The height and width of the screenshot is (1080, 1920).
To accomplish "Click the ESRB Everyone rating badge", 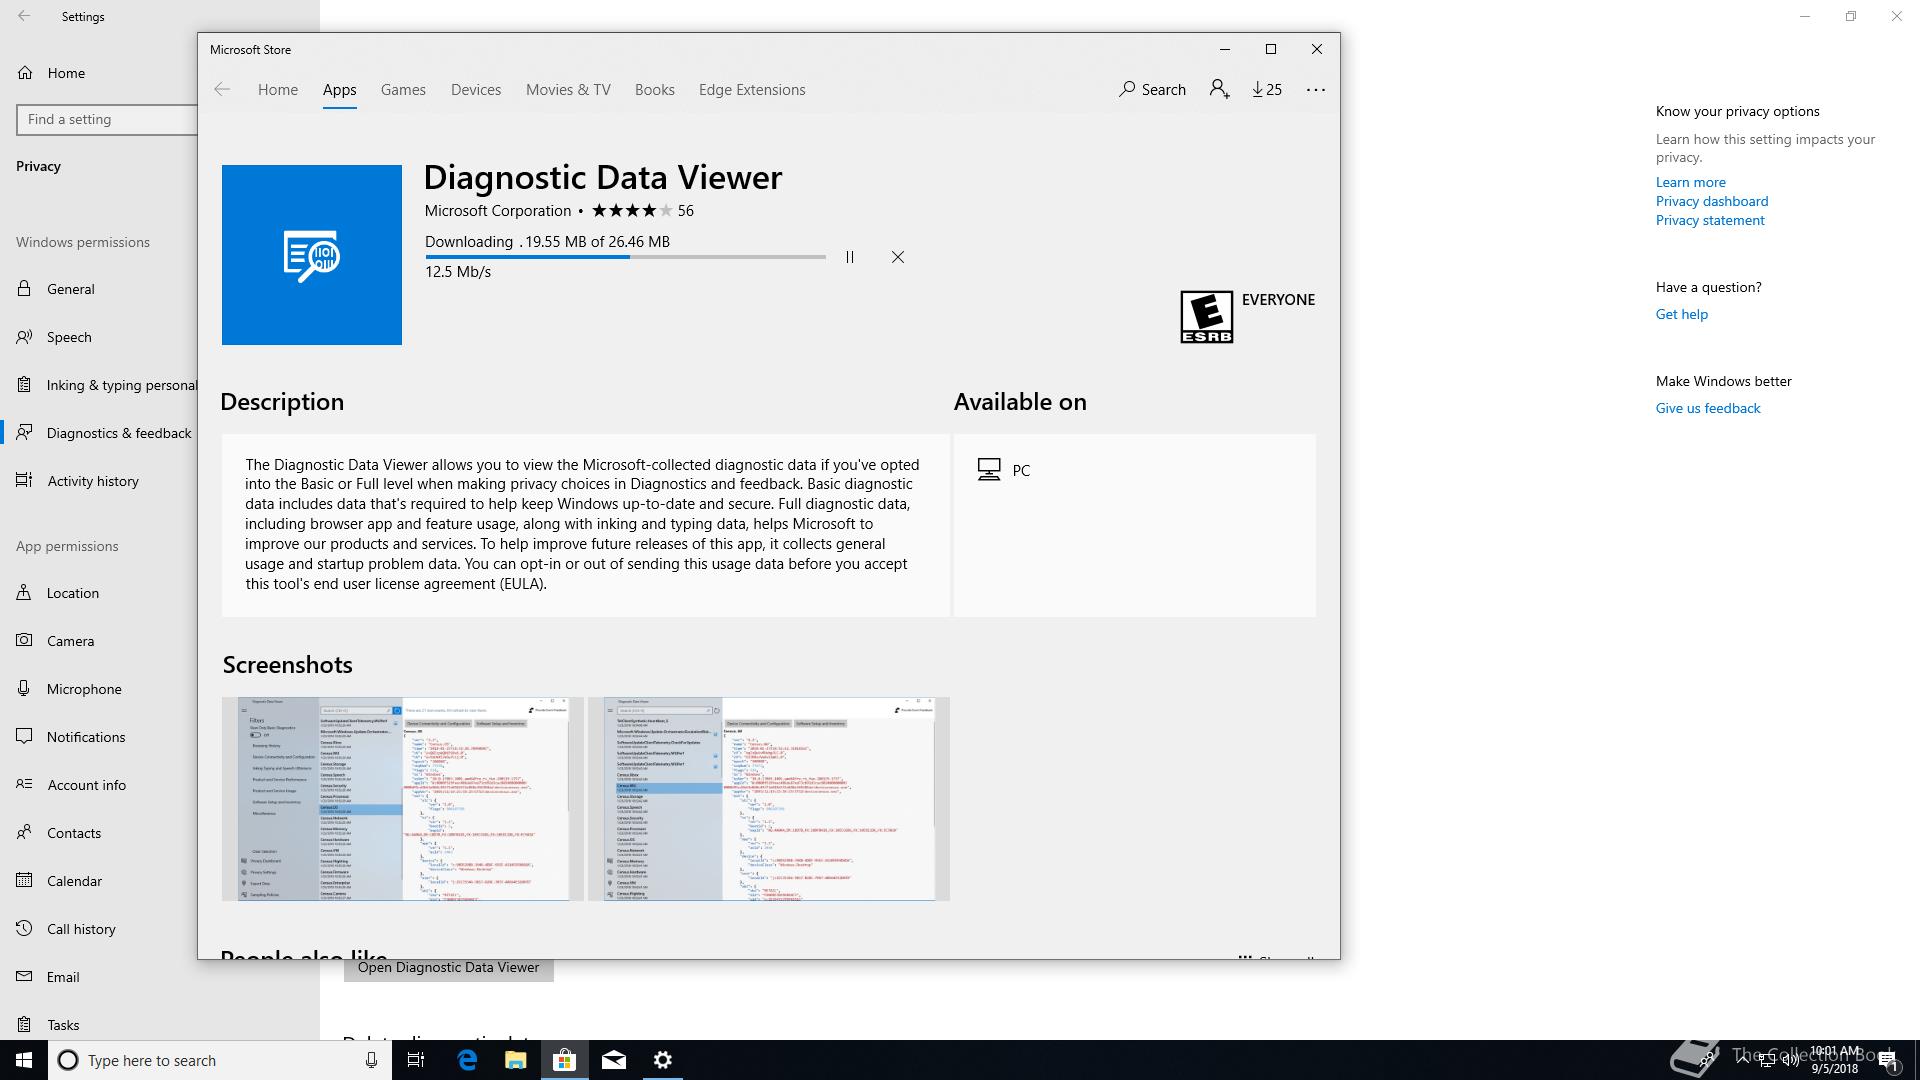I will pyautogui.click(x=1207, y=317).
